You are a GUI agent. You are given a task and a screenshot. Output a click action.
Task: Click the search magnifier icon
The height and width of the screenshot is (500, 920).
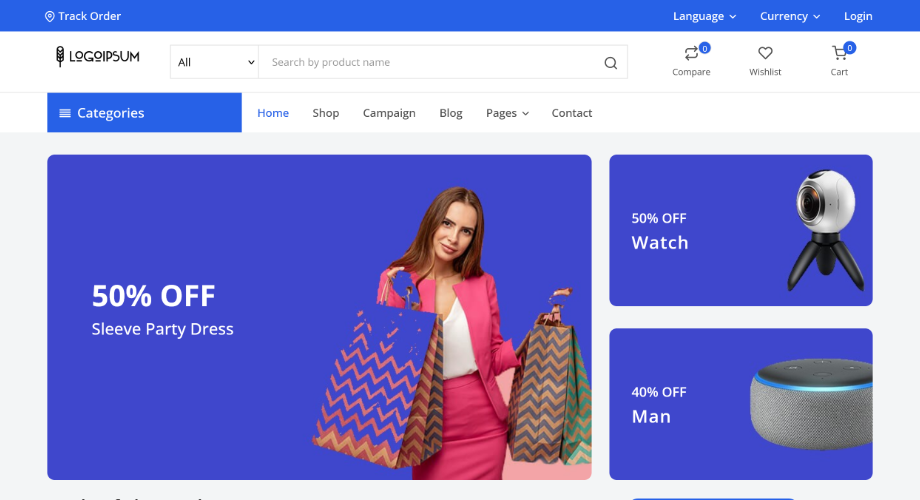(610, 62)
